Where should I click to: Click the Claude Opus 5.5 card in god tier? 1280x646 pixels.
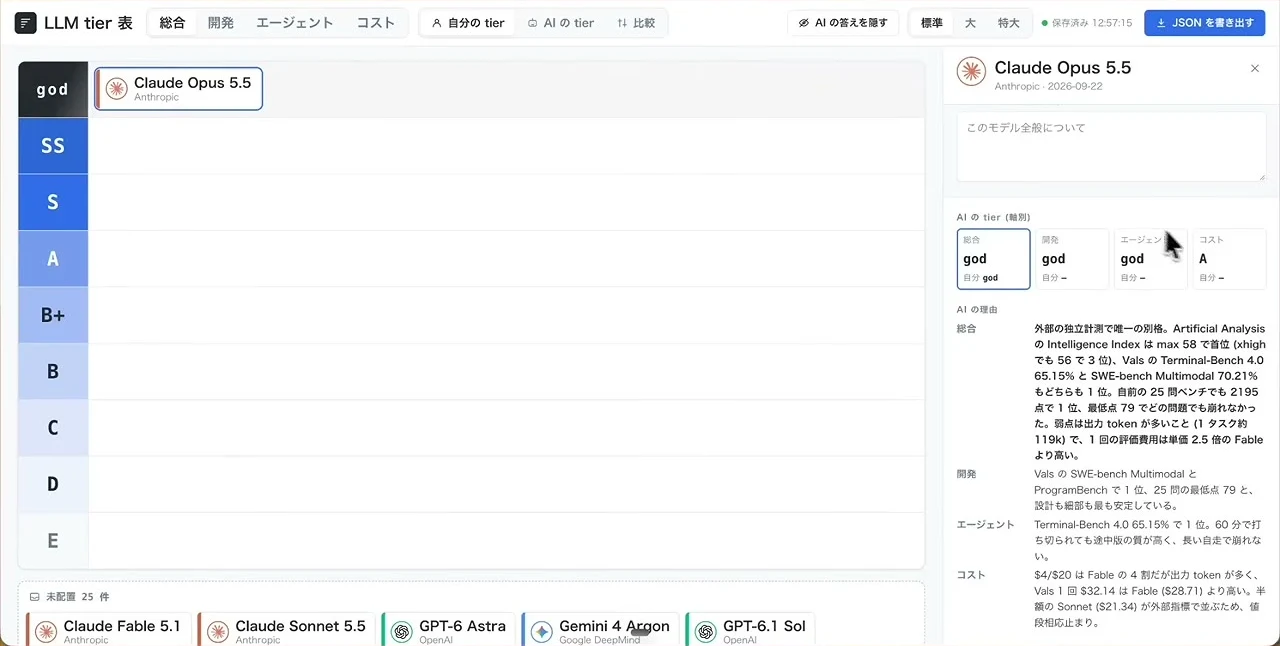pos(179,89)
